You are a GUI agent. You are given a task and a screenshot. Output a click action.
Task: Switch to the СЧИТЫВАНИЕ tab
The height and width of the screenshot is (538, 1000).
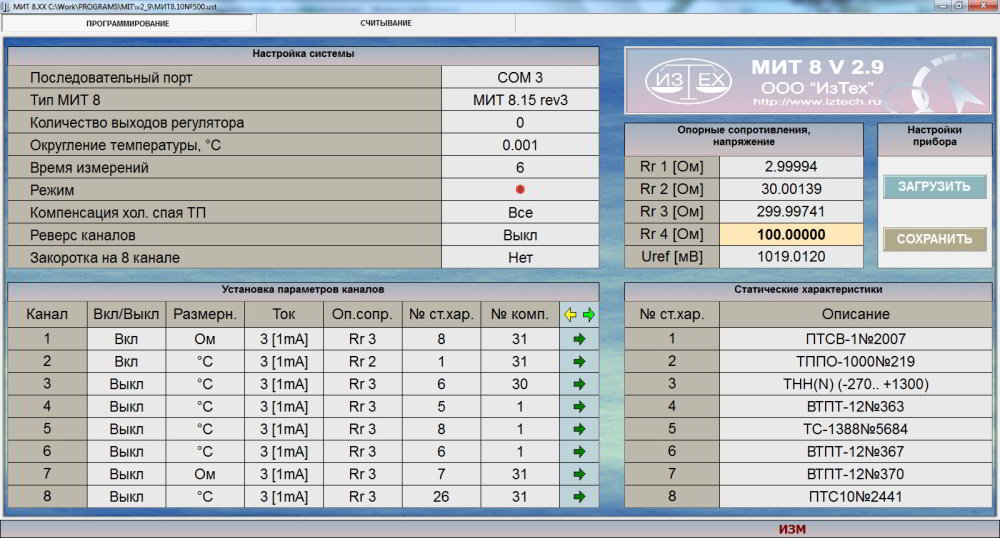(x=385, y=23)
